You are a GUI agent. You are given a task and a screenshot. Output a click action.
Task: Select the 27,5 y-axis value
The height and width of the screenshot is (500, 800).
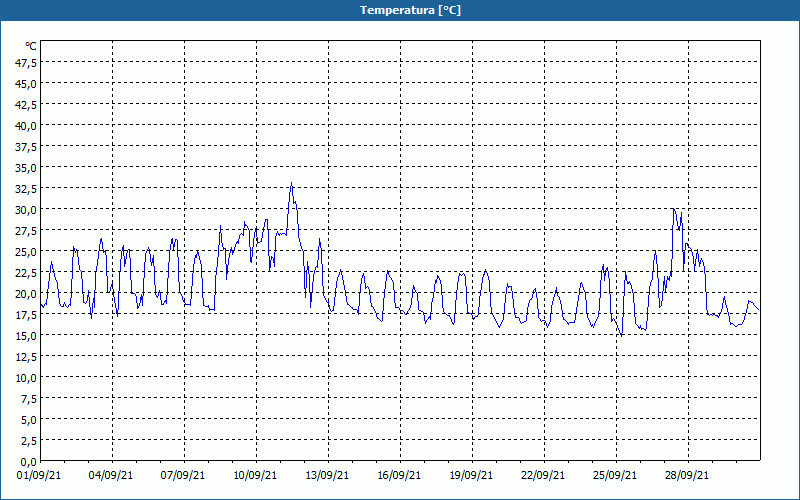pos(27,231)
